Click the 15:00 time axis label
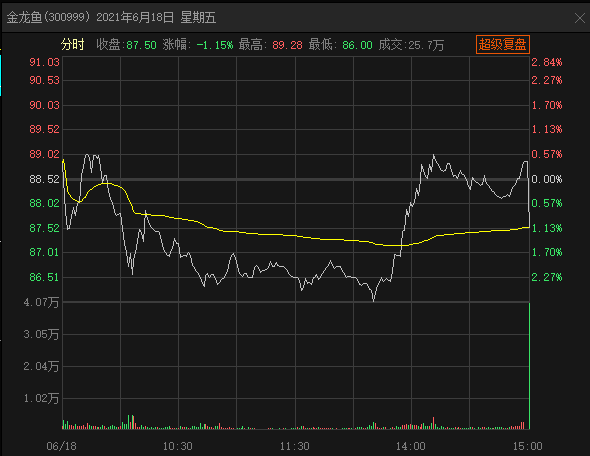Image resolution: width=590 pixels, height=456 pixels. coord(528,446)
